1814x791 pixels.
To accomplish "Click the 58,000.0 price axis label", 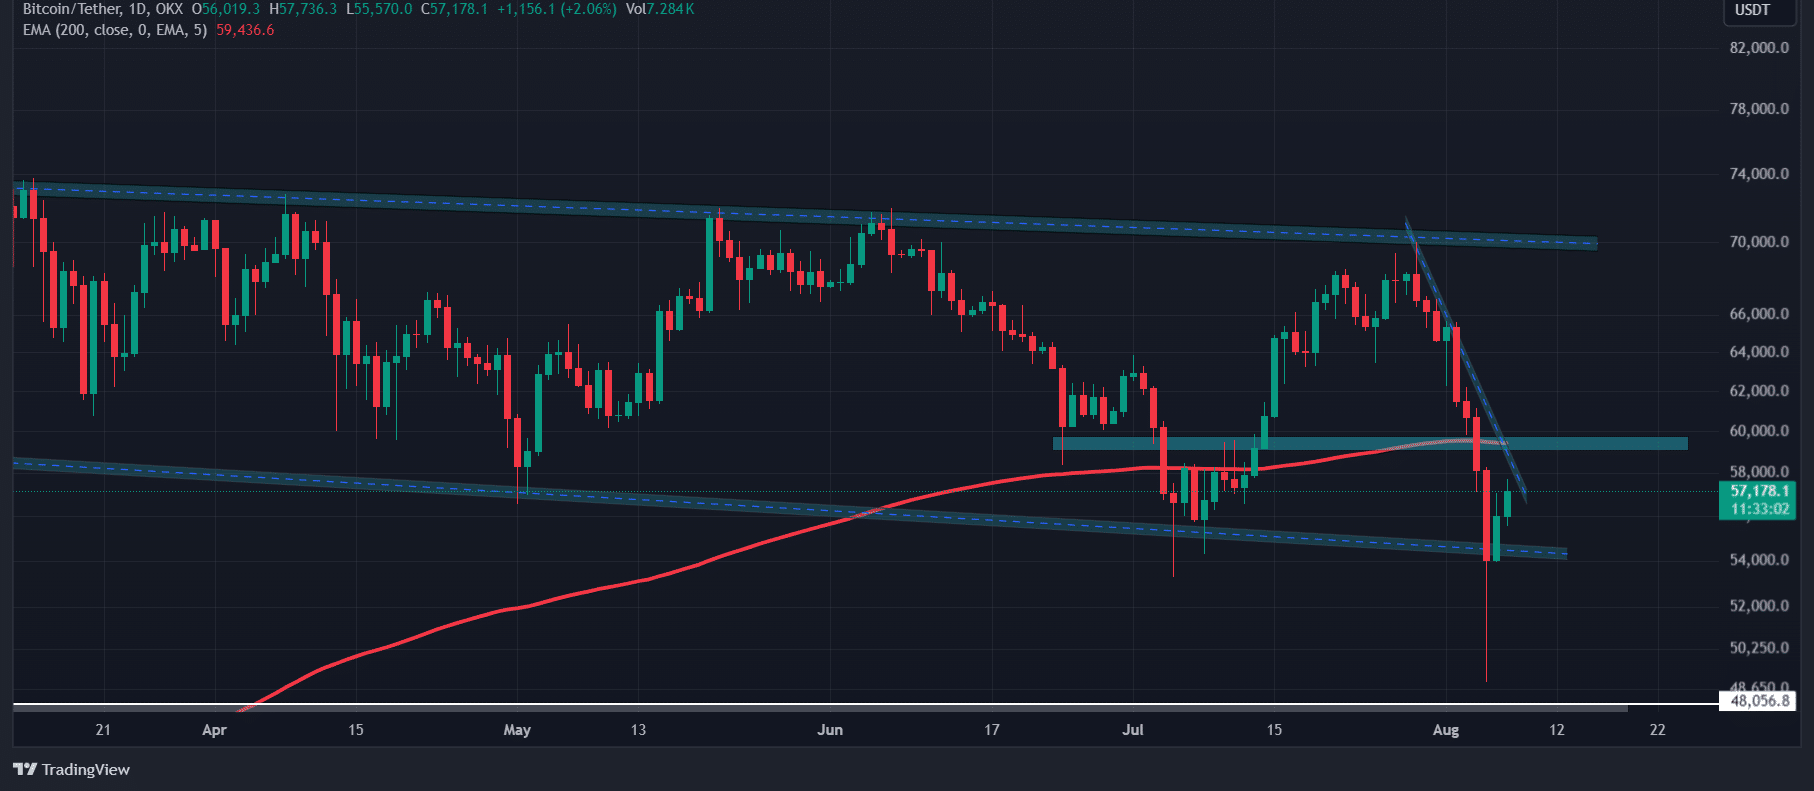I will 1759,472.
